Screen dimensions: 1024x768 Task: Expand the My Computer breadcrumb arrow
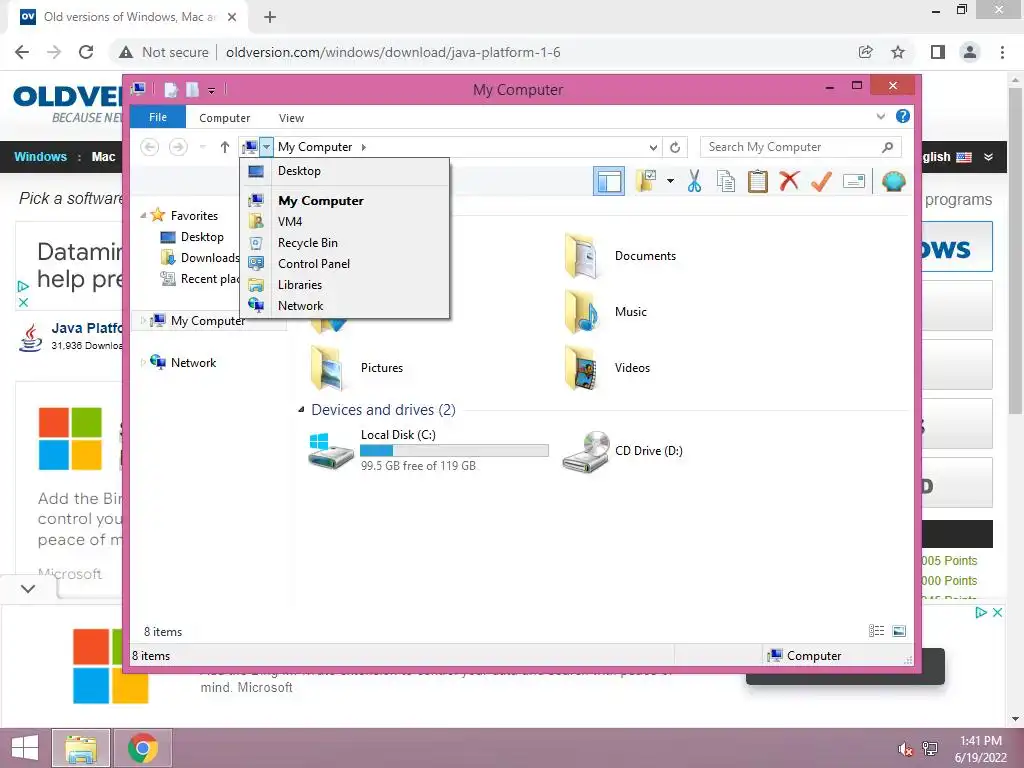pos(364,147)
